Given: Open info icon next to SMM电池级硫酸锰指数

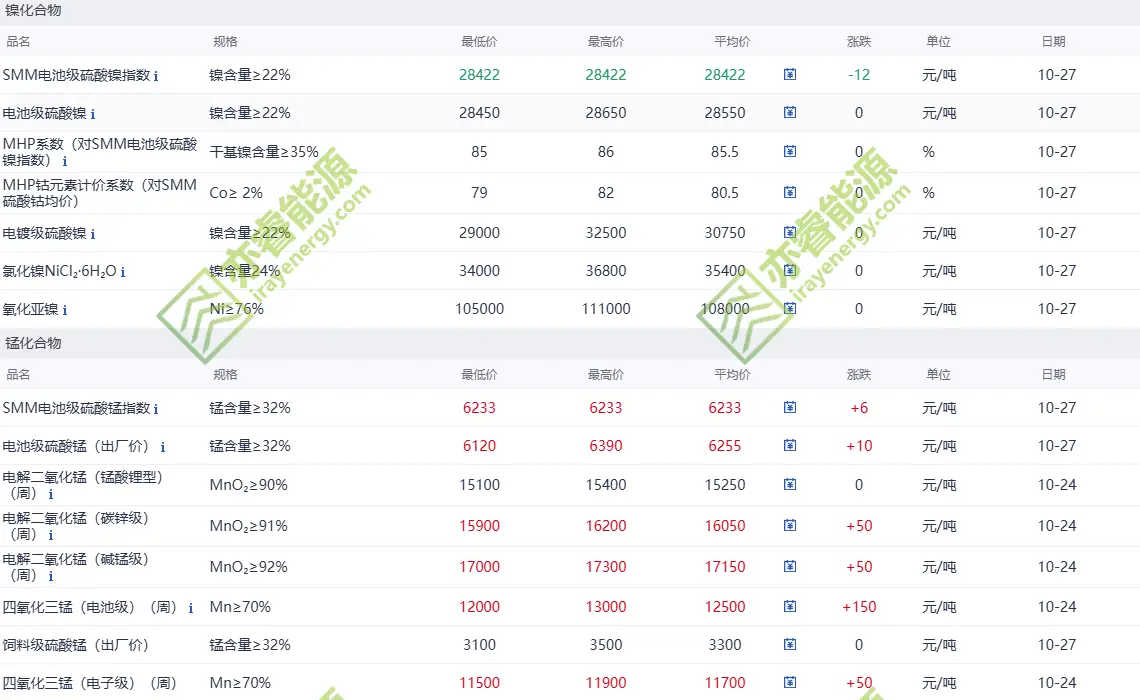Looking at the screenshot, I should pyautogui.click(x=156, y=409).
